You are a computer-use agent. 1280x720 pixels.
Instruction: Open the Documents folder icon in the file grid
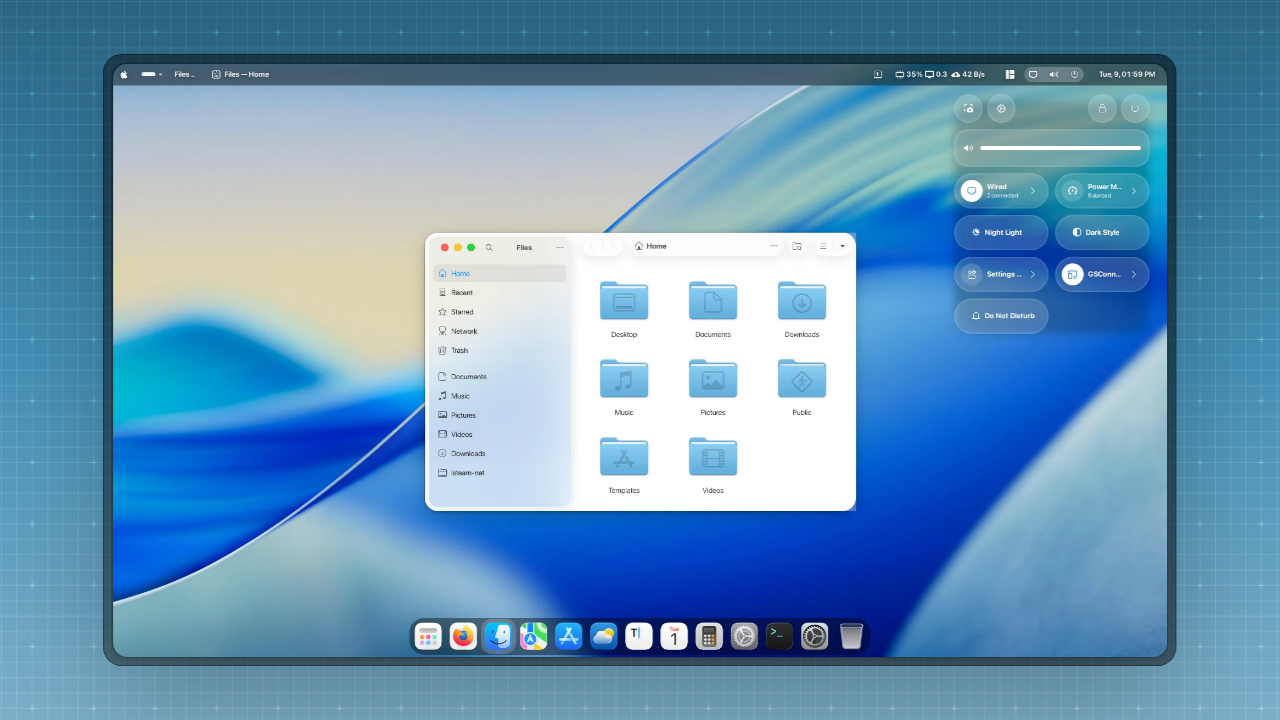713,301
